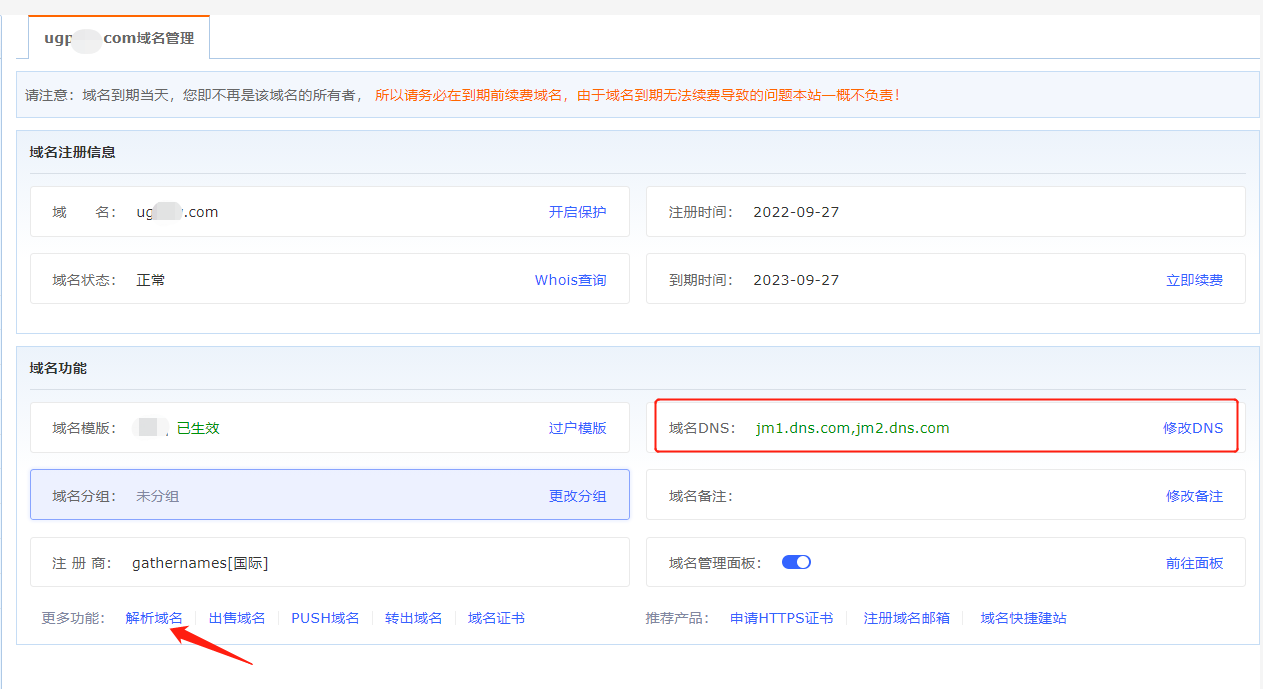Click the 域名功能 section heading
Screen dimensions: 1263x689
point(58,368)
